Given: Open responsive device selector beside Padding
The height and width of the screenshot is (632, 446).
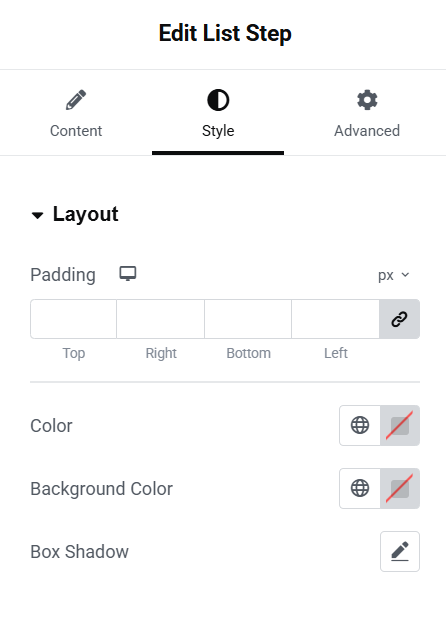Looking at the screenshot, I should click(128, 274).
